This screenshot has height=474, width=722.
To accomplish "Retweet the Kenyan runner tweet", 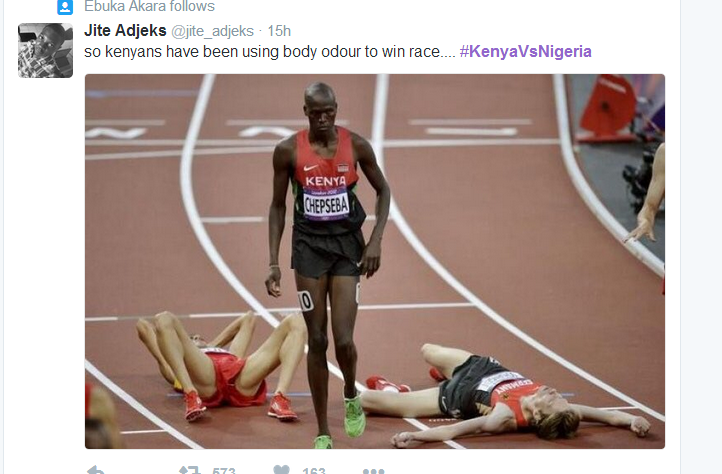I will (190, 470).
